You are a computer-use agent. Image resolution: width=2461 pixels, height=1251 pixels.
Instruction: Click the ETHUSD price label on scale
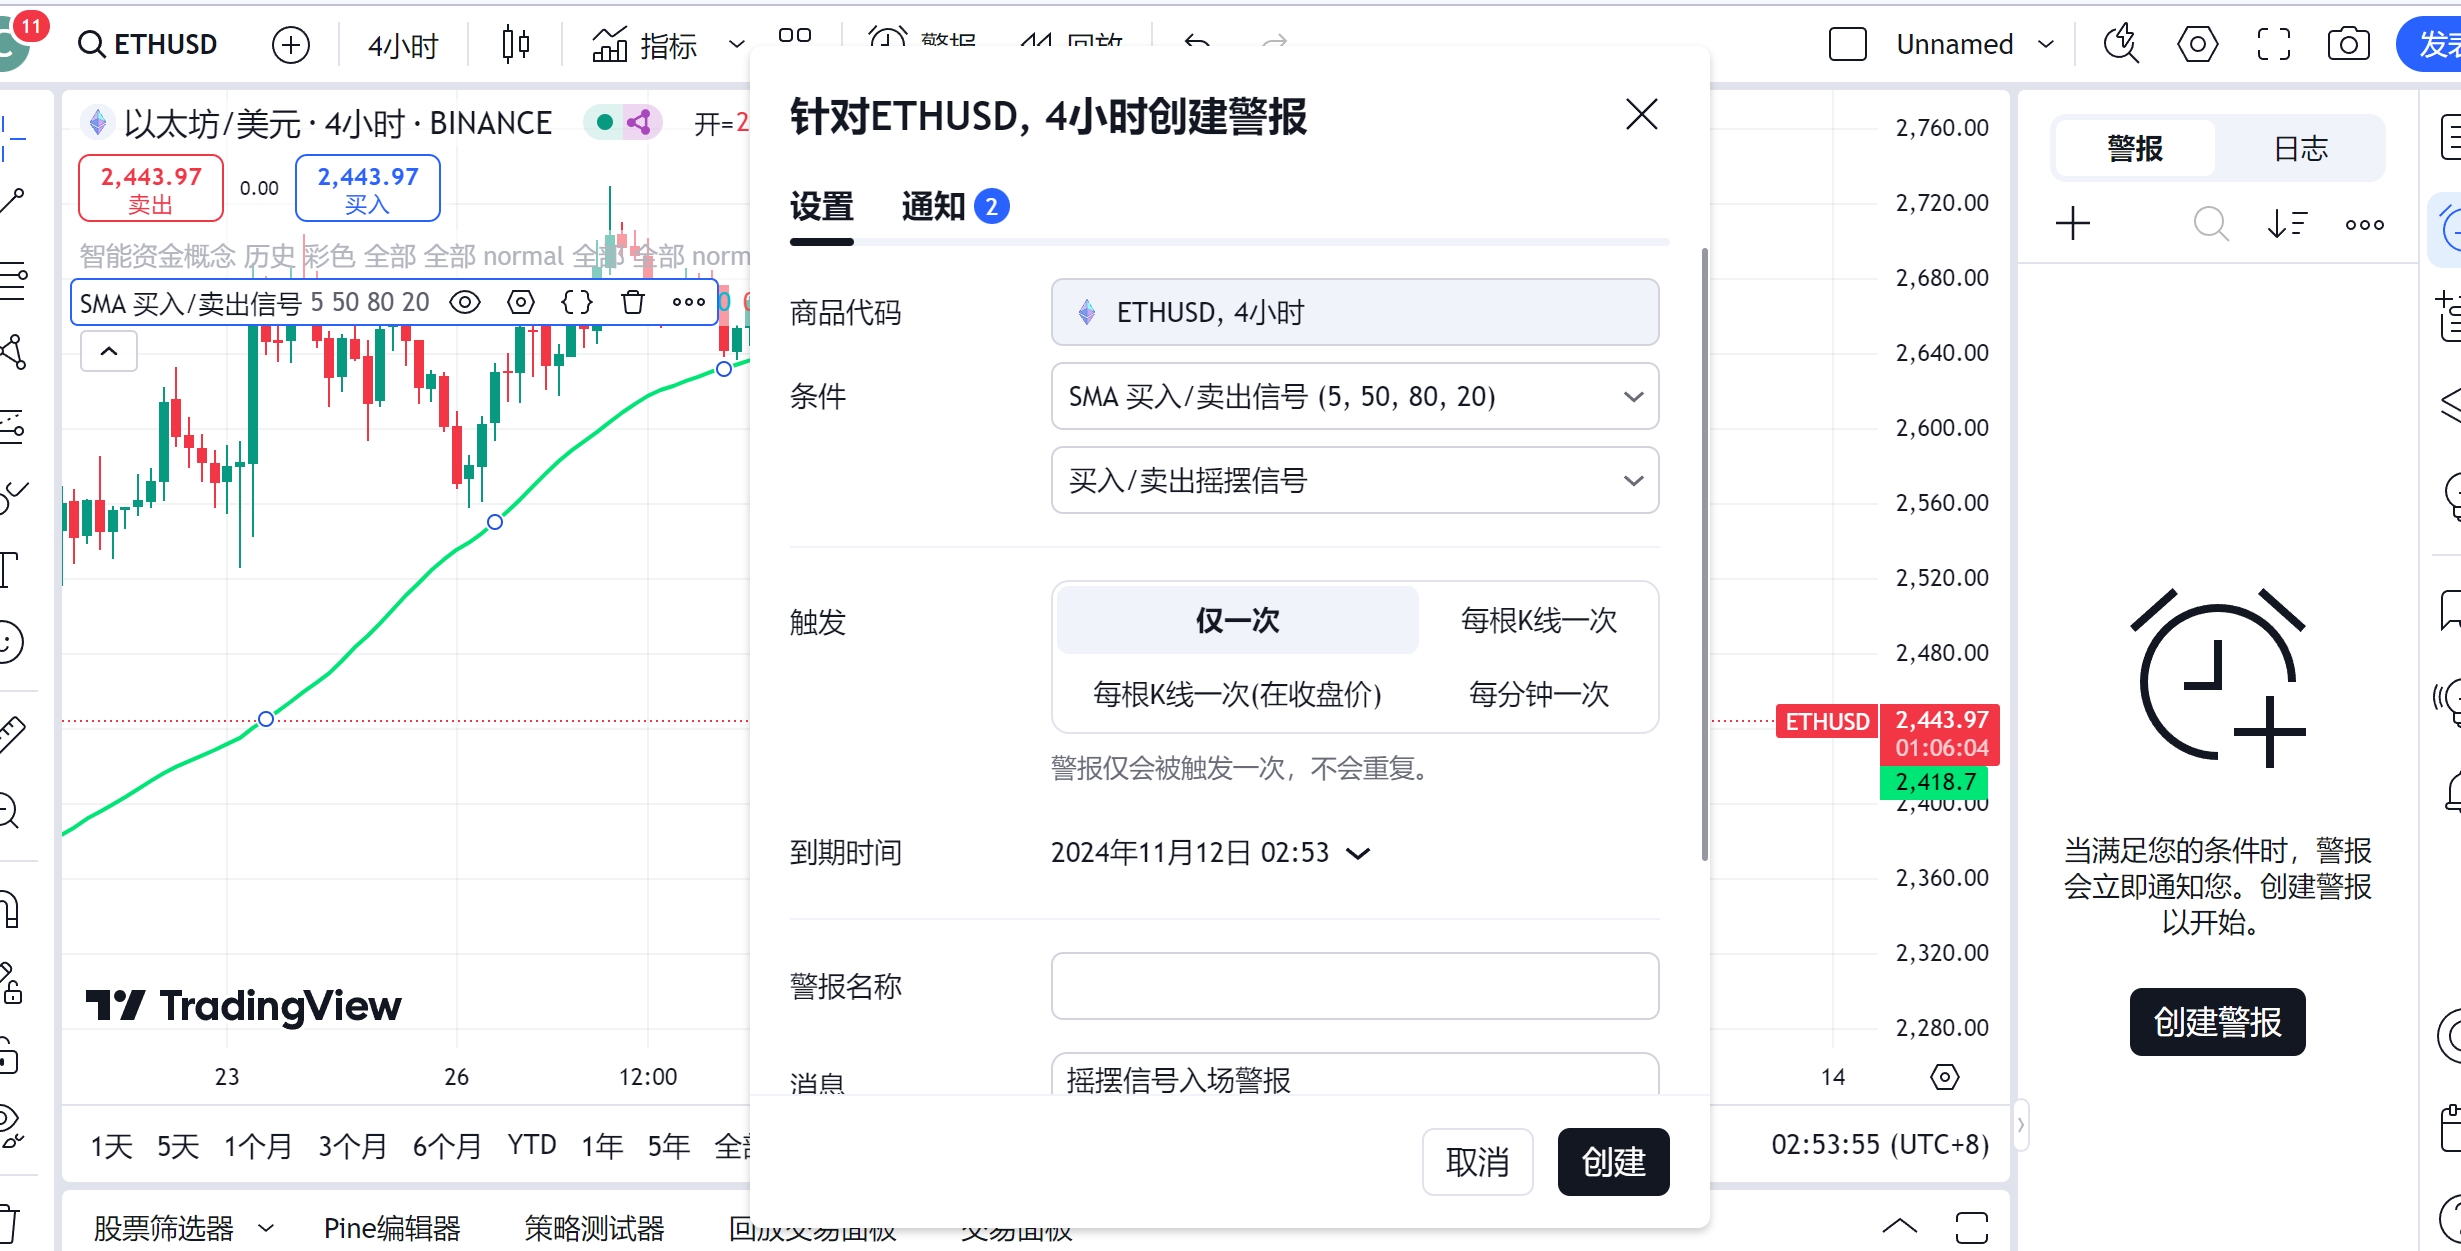[1827, 722]
